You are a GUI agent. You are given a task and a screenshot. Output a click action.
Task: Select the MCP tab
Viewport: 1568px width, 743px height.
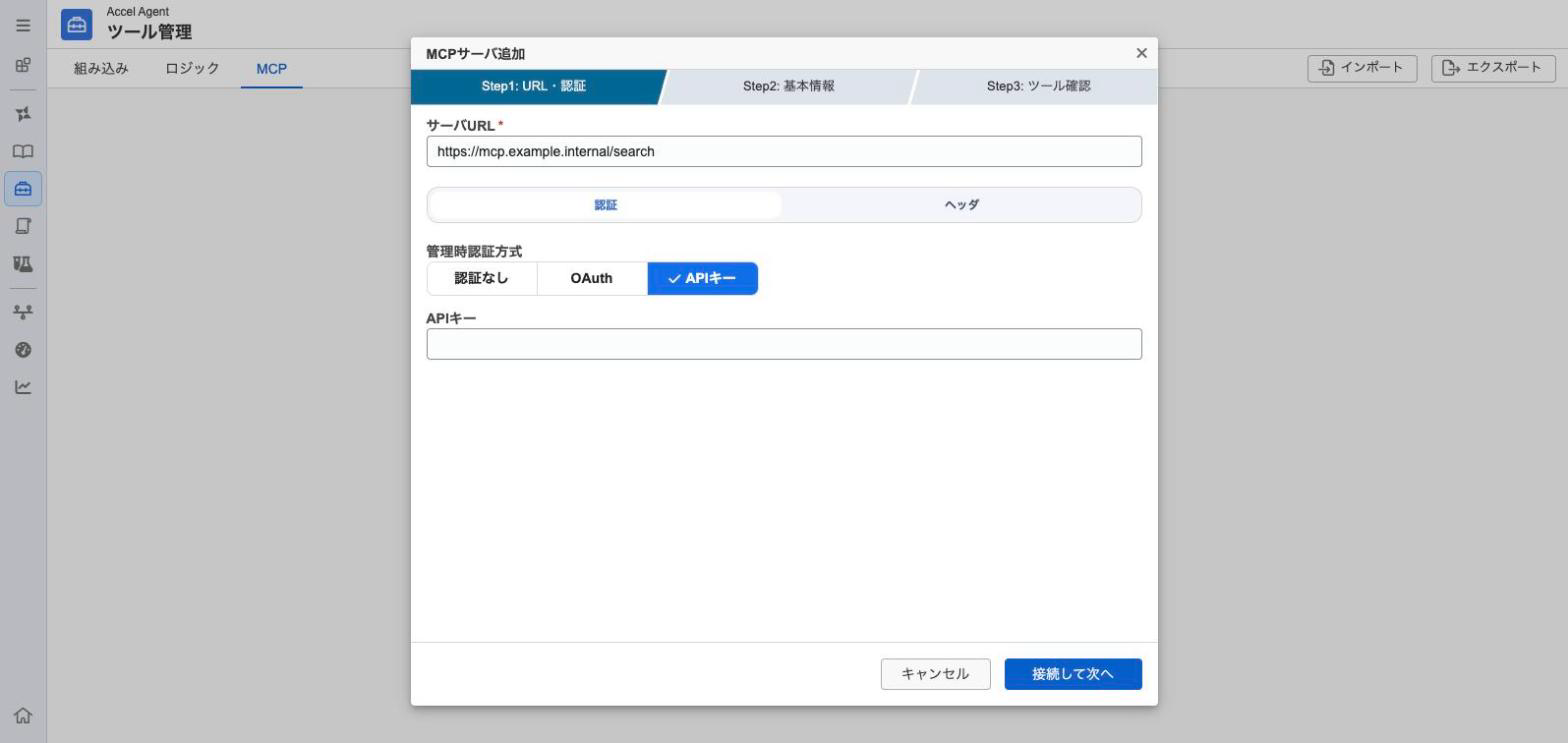pos(271,68)
